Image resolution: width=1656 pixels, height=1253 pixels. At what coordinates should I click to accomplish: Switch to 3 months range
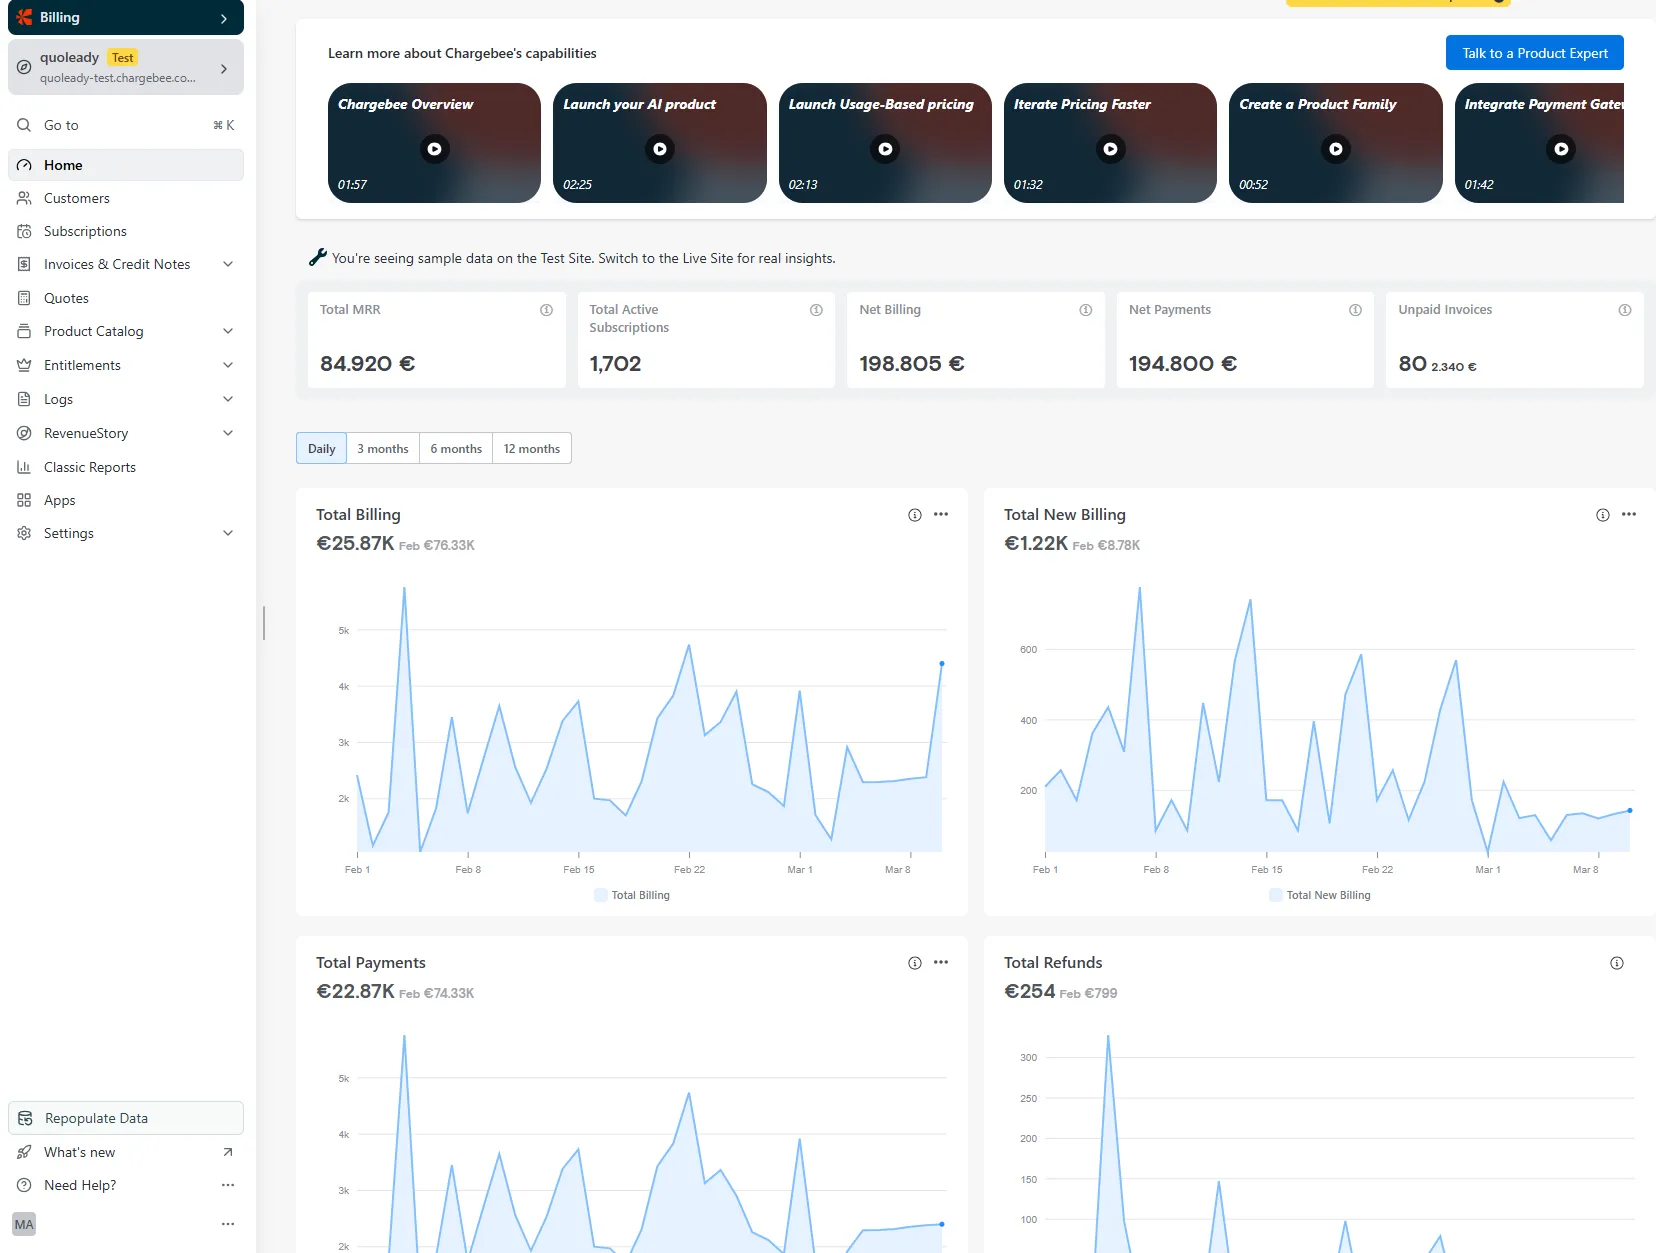383,448
